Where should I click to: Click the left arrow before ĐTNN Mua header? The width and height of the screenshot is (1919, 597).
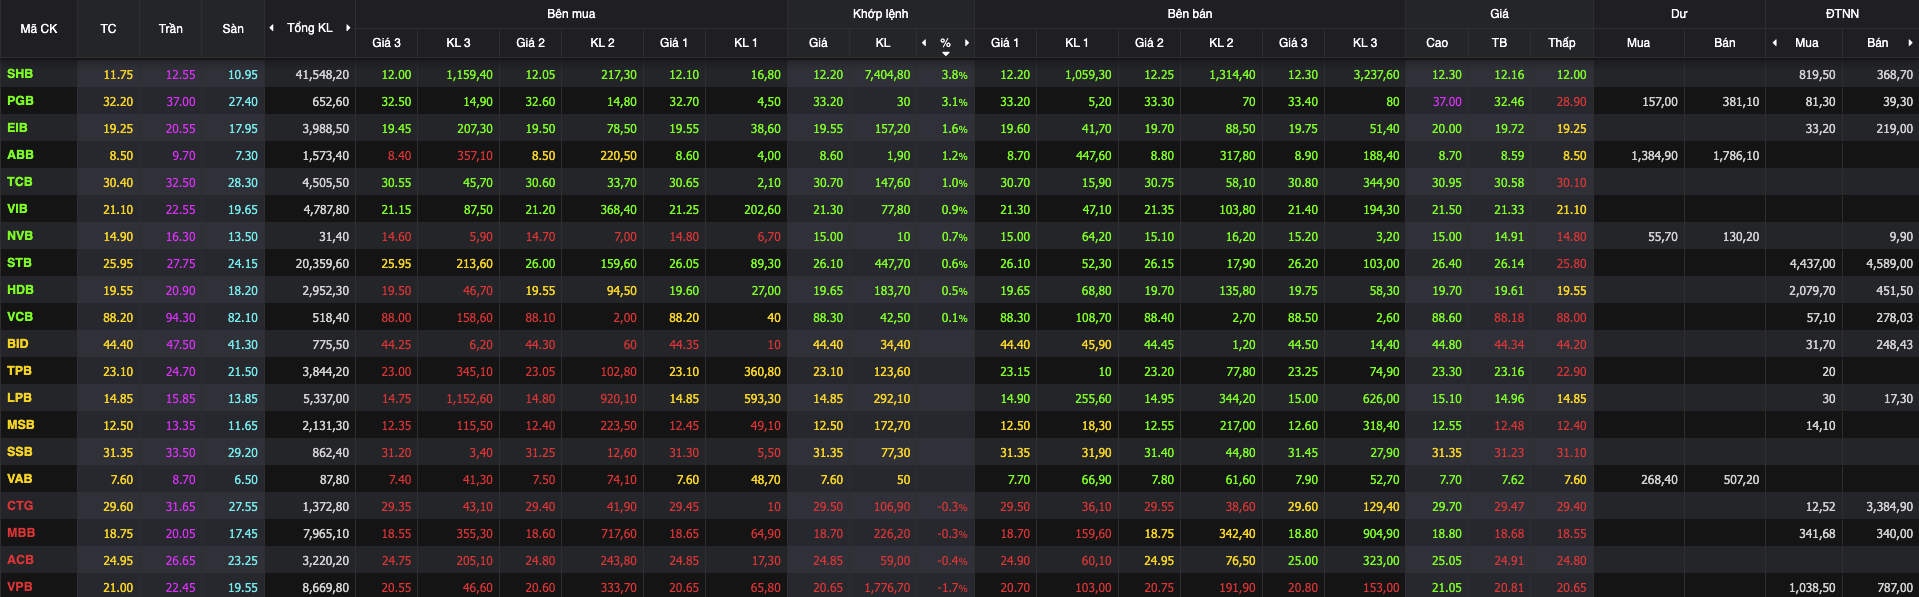click(x=1775, y=43)
